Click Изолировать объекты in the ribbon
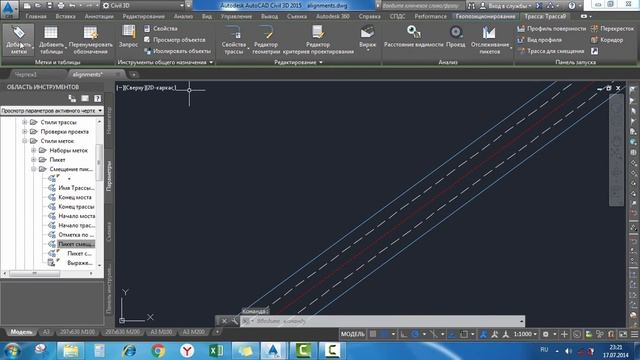Image resolution: width=640 pixels, height=360 pixels. point(177,51)
